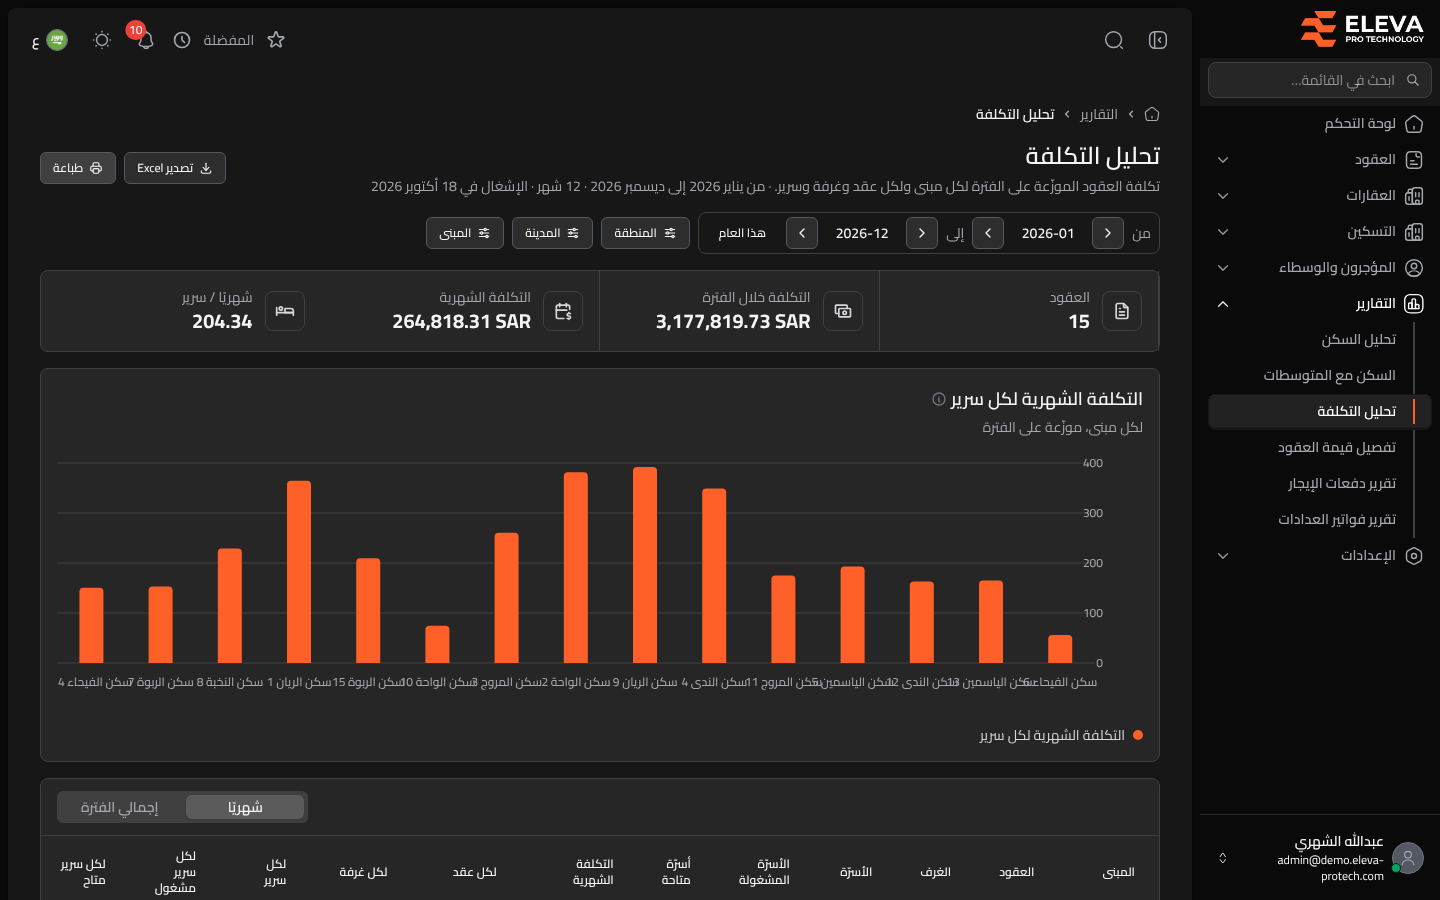The height and width of the screenshot is (900, 1440).
Task: Expand the التسكين sidebar menu
Action: [1320, 232]
